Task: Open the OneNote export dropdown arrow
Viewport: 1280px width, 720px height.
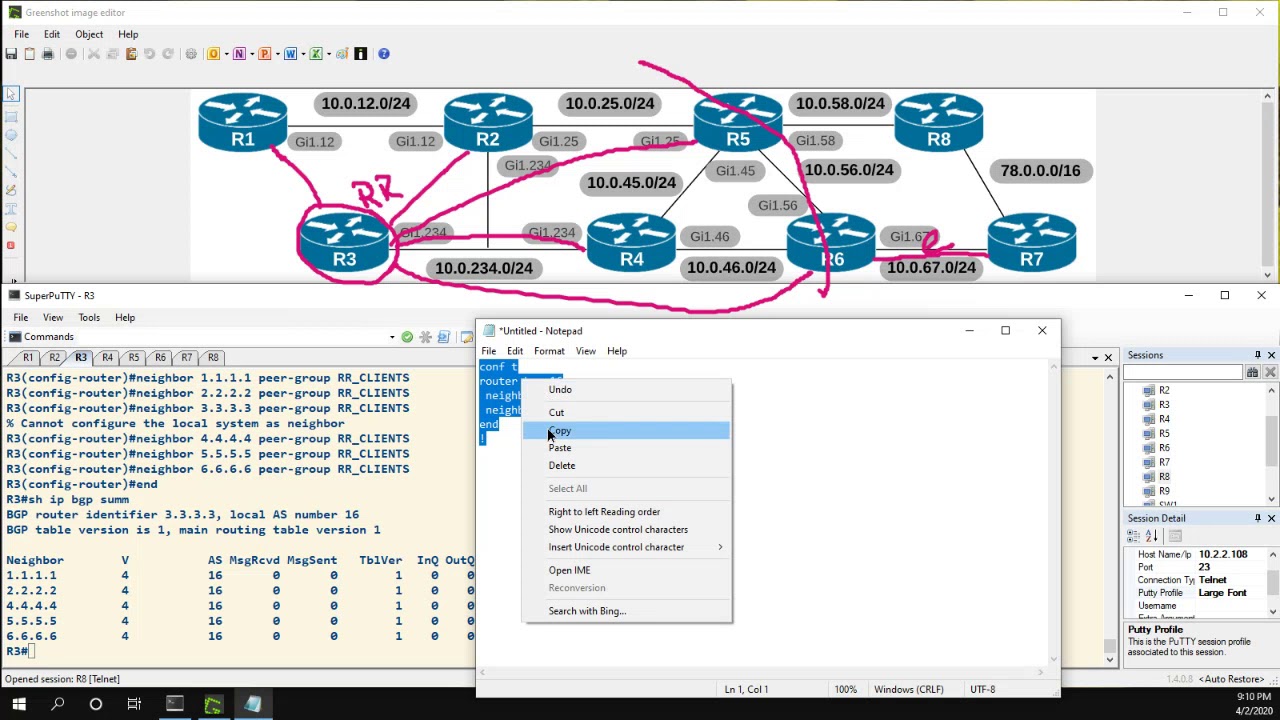Action: point(250,54)
